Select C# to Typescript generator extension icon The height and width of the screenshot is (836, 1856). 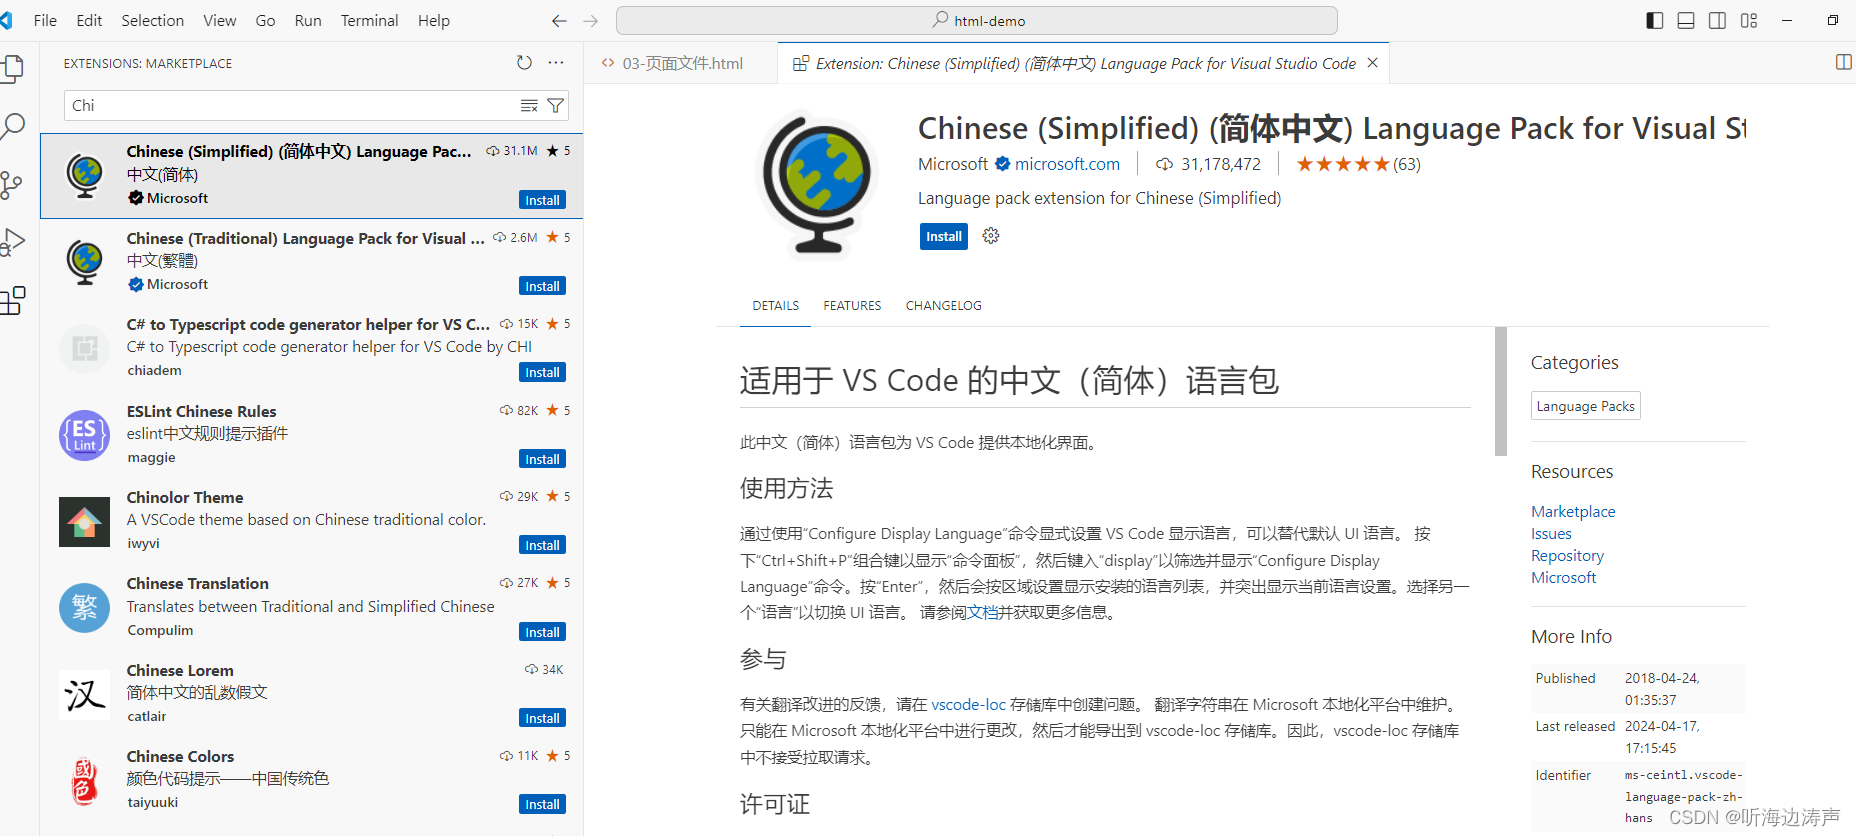click(85, 349)
